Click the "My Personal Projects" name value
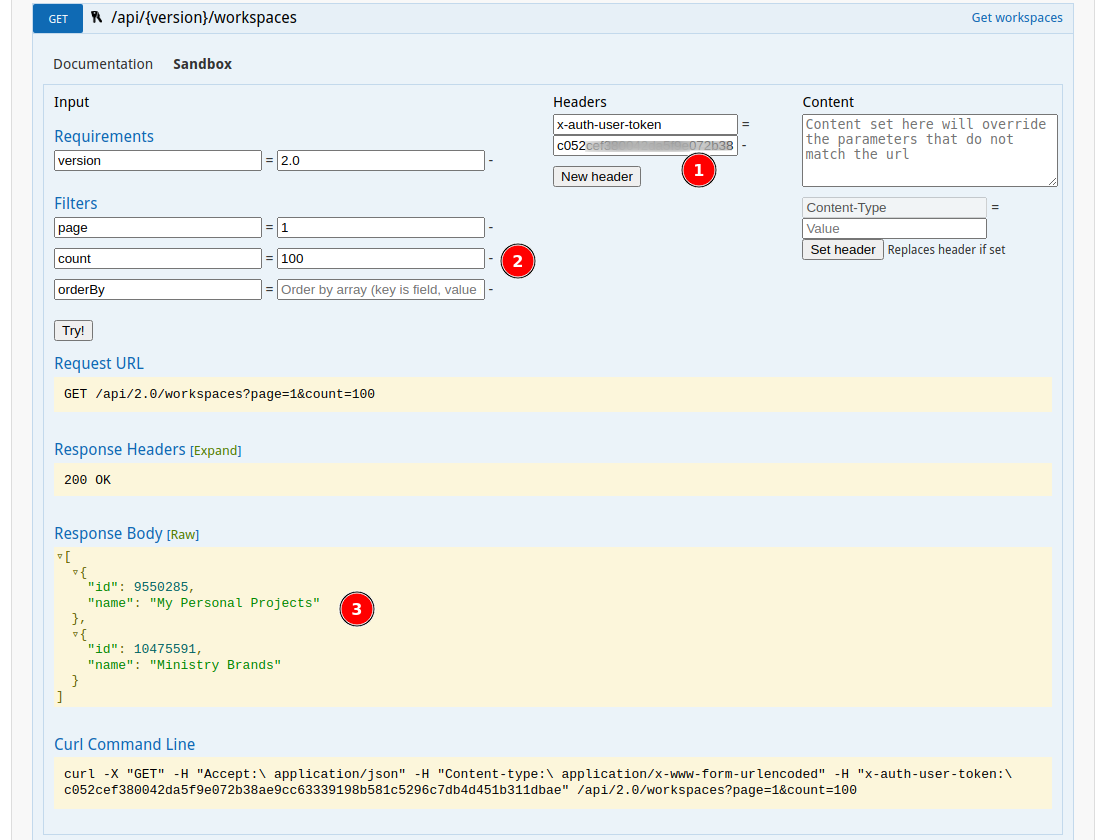Screen dimensions: 1104x840 pos(234,603)
